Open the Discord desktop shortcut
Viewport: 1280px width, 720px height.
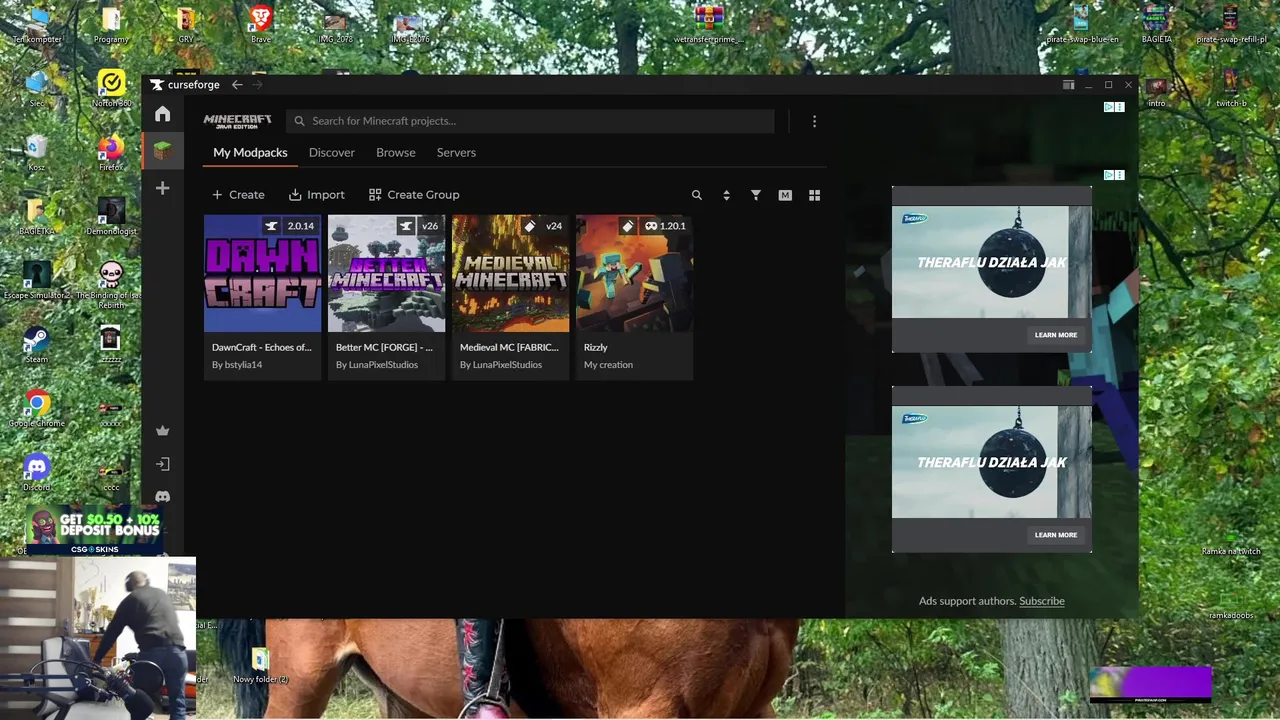tap(37, 472)
